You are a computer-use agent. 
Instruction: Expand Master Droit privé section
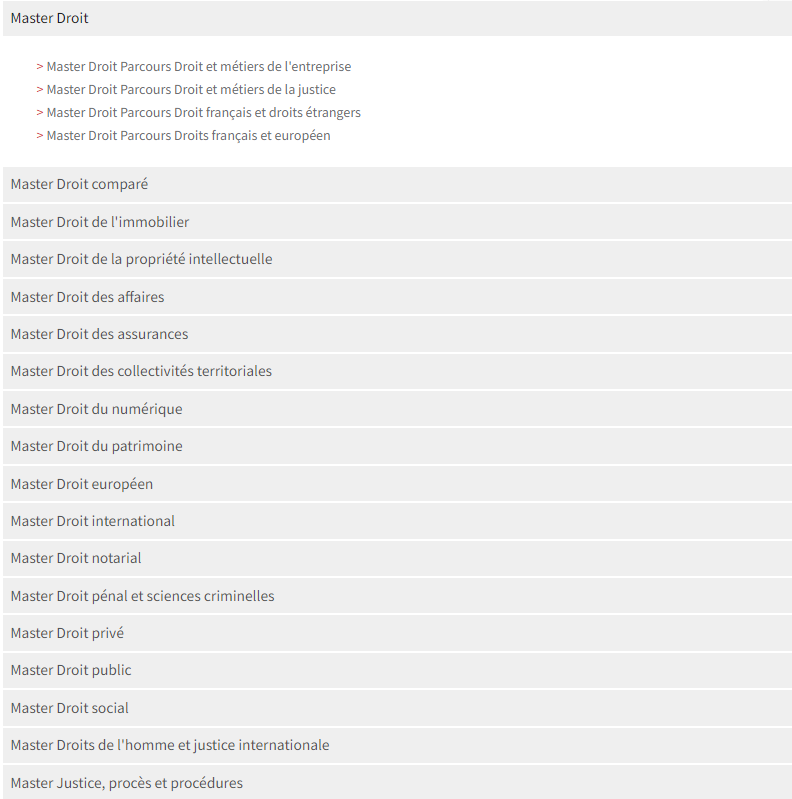click(x=397, y=633)
